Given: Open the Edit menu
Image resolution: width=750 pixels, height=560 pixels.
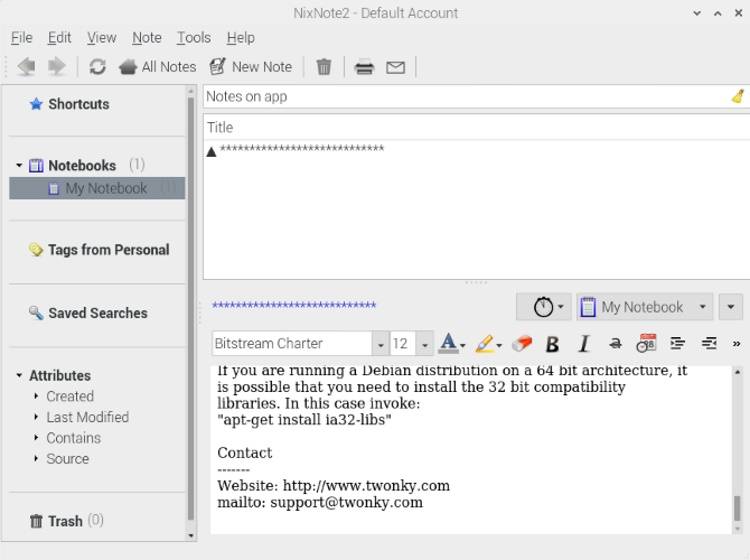Looking at the screenshot, I should click(x=59, y=38).
